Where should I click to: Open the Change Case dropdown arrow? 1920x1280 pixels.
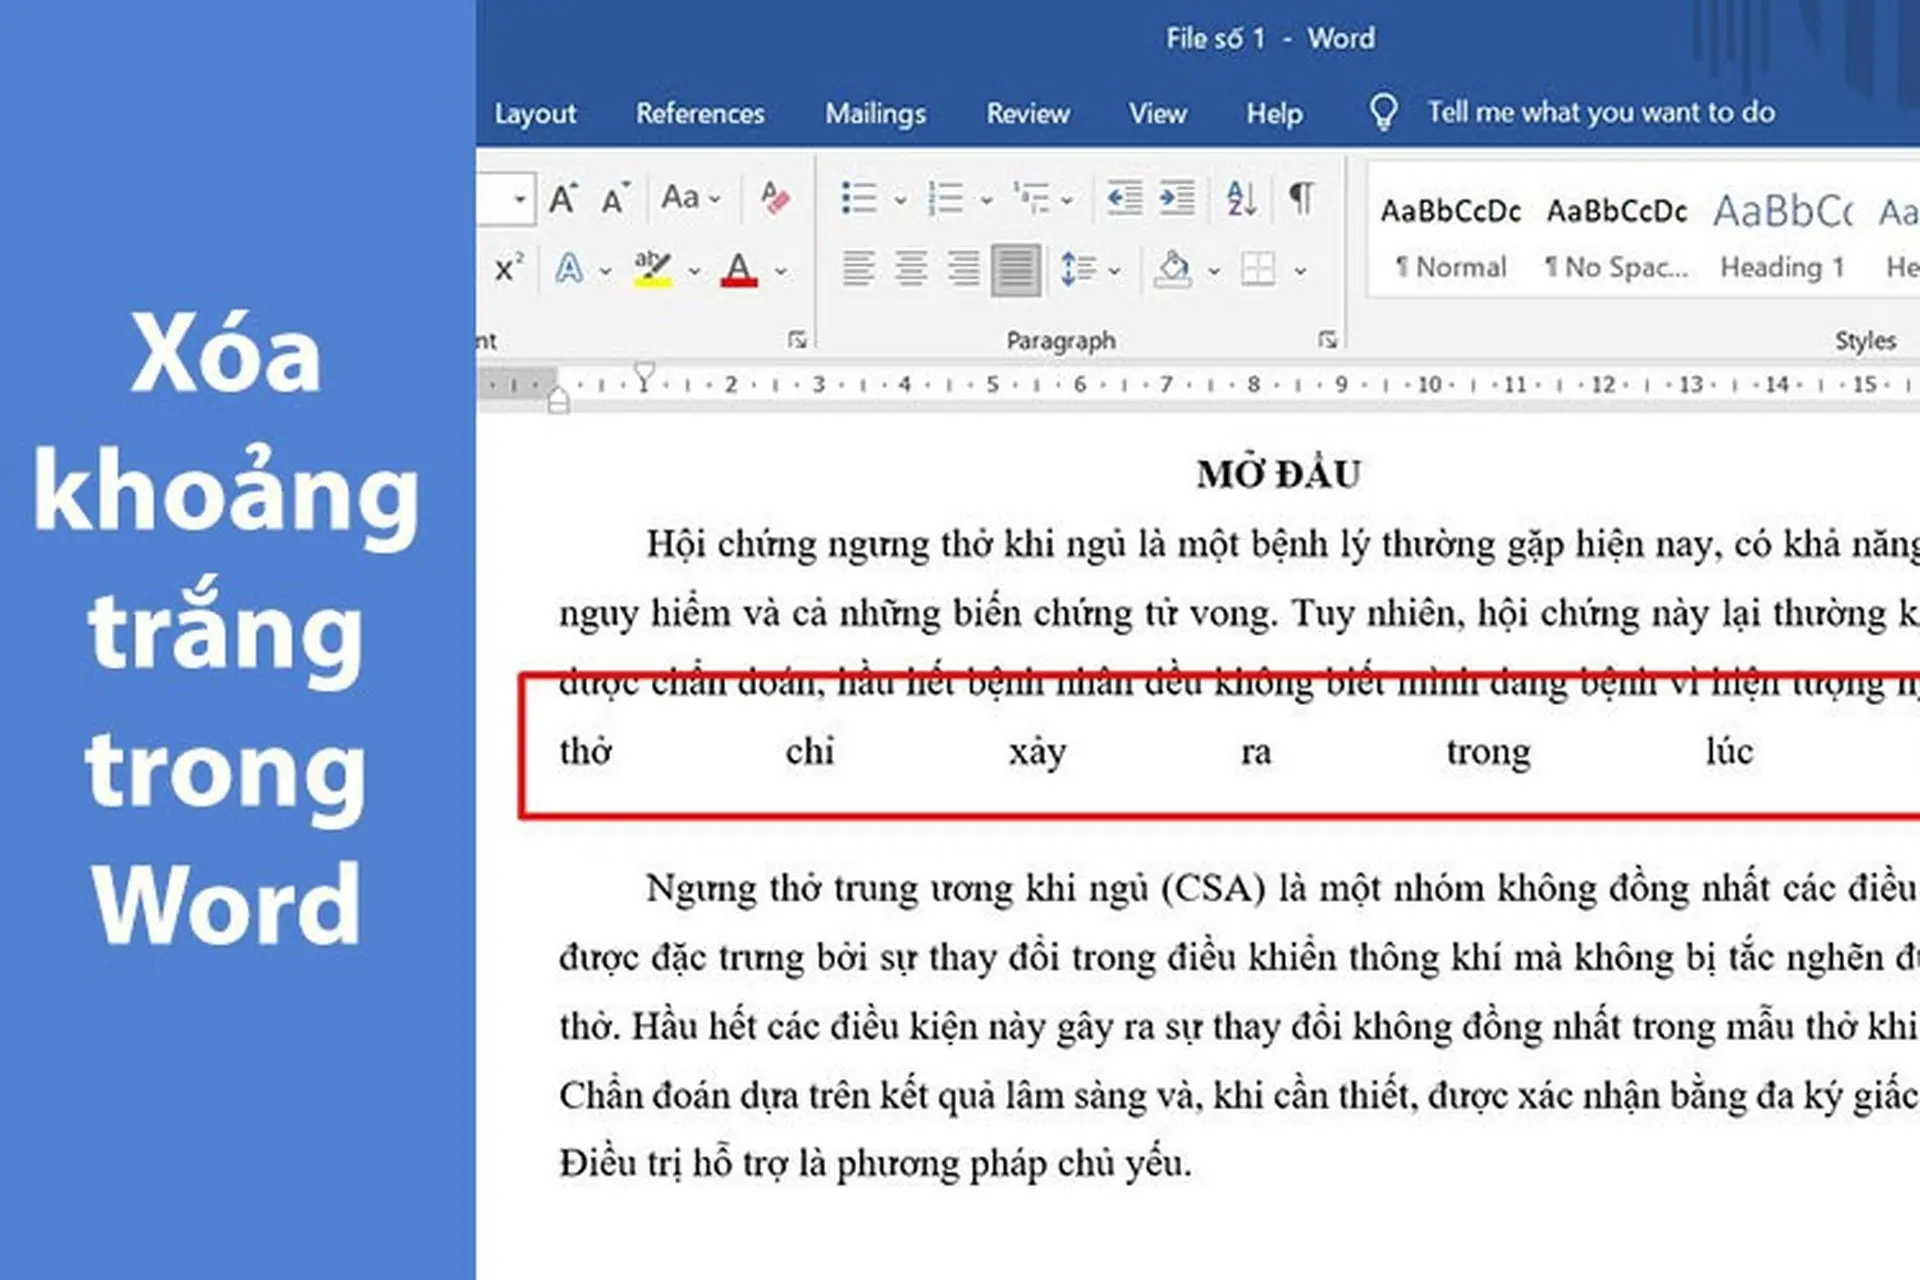[x=713, y=198]
